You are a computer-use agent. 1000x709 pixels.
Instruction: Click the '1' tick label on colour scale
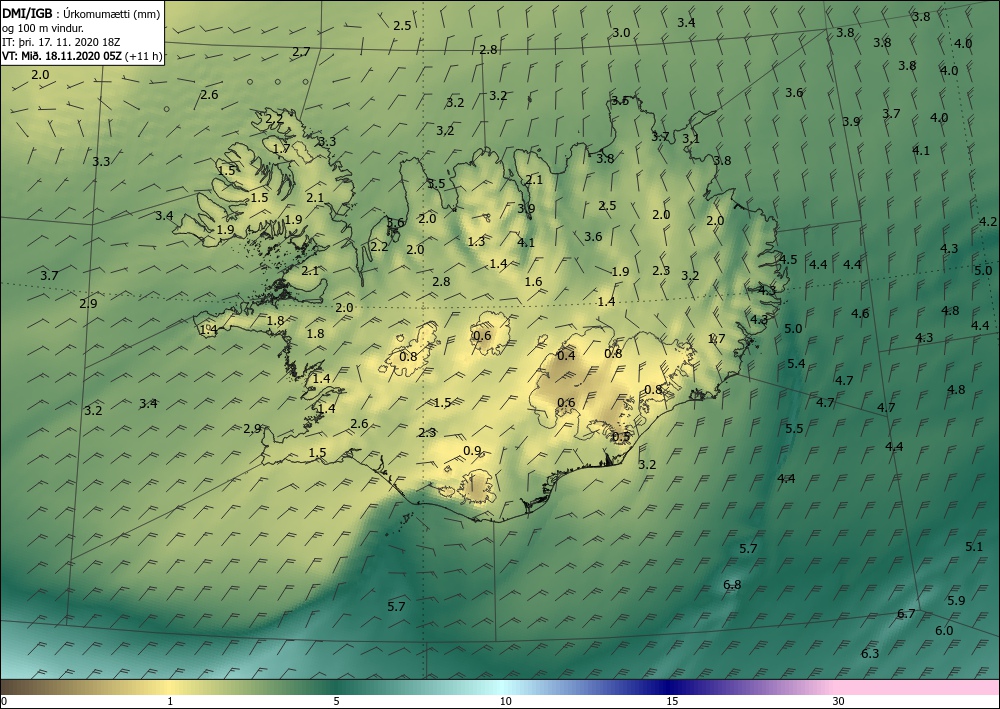[170, 702]
